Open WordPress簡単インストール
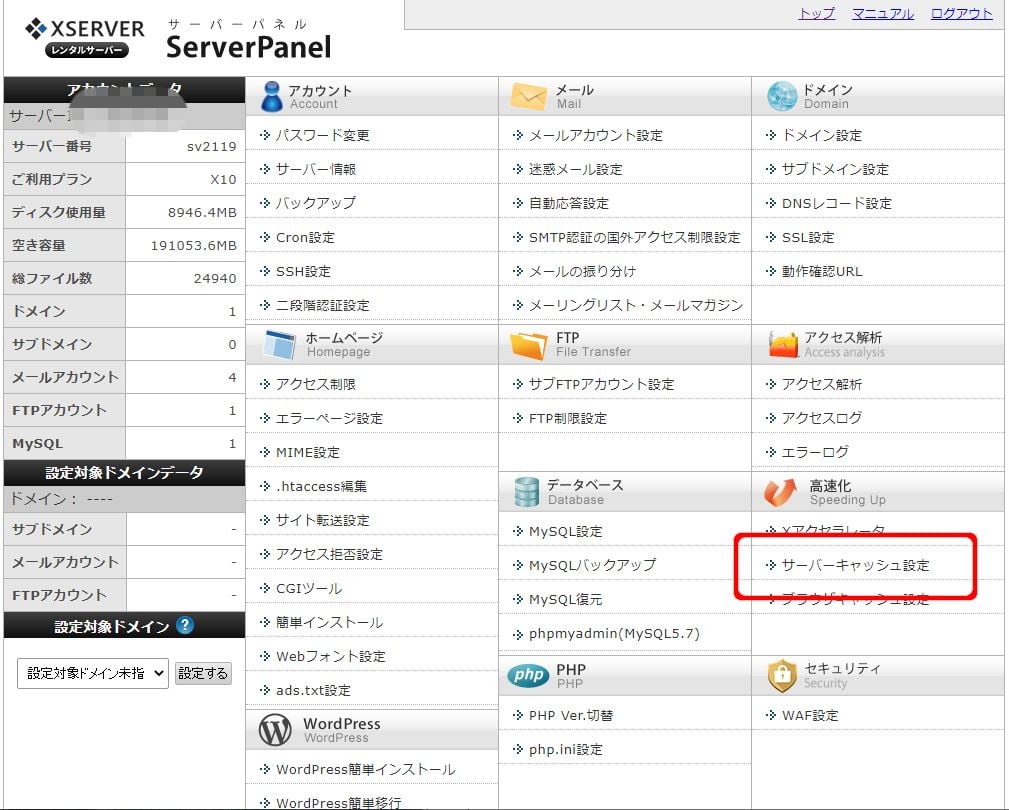The image size is (1009, 810). tap(366, 769)
